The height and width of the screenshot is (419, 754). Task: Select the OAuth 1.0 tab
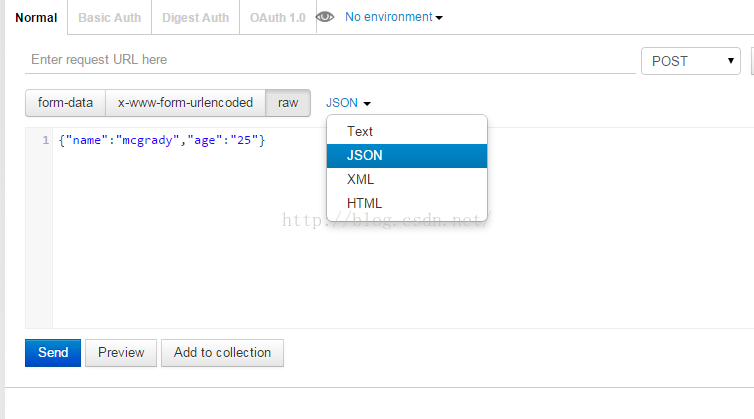[x=278, y=18]
